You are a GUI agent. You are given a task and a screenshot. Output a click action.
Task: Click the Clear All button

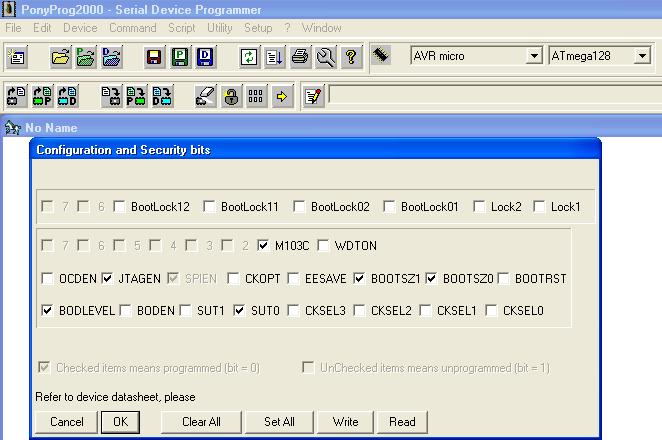[201, 422]
